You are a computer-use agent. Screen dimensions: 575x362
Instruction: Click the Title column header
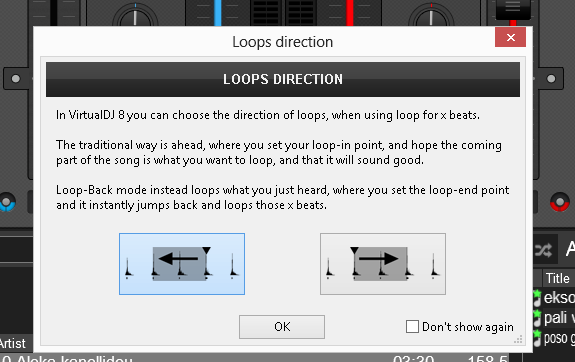(557, 278)
